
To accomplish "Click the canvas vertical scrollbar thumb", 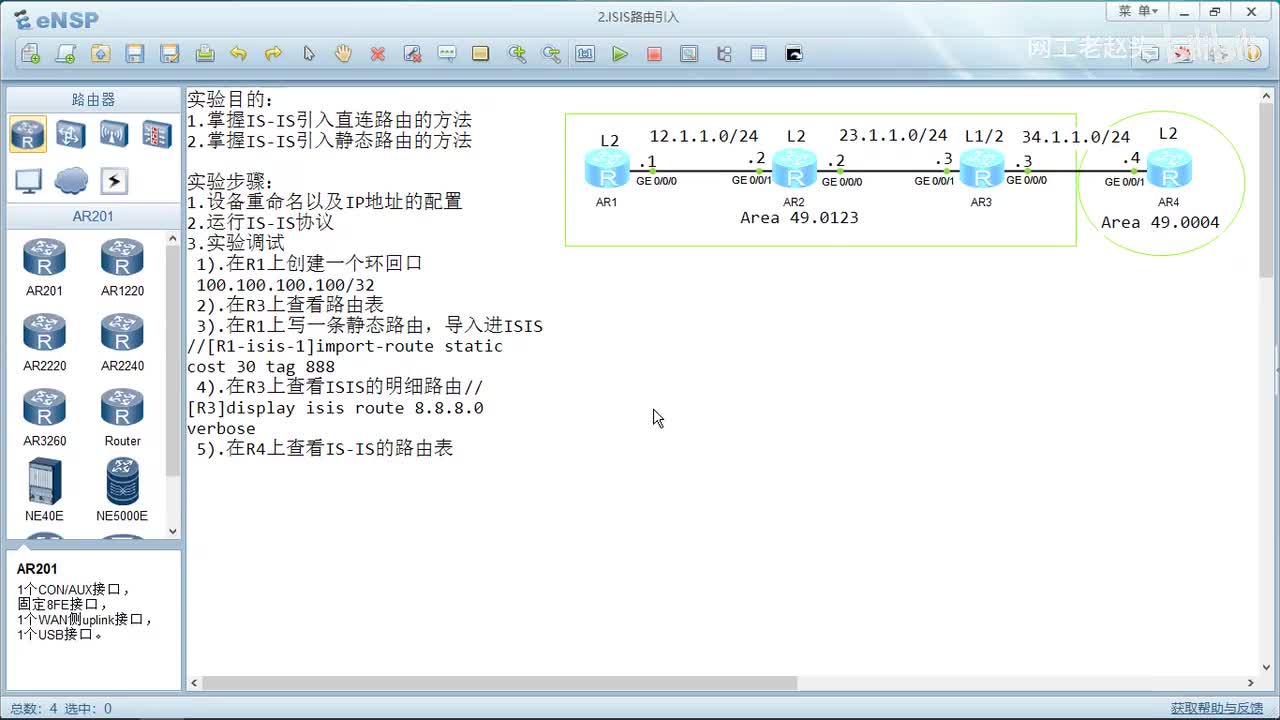I will coord(1266,190).
